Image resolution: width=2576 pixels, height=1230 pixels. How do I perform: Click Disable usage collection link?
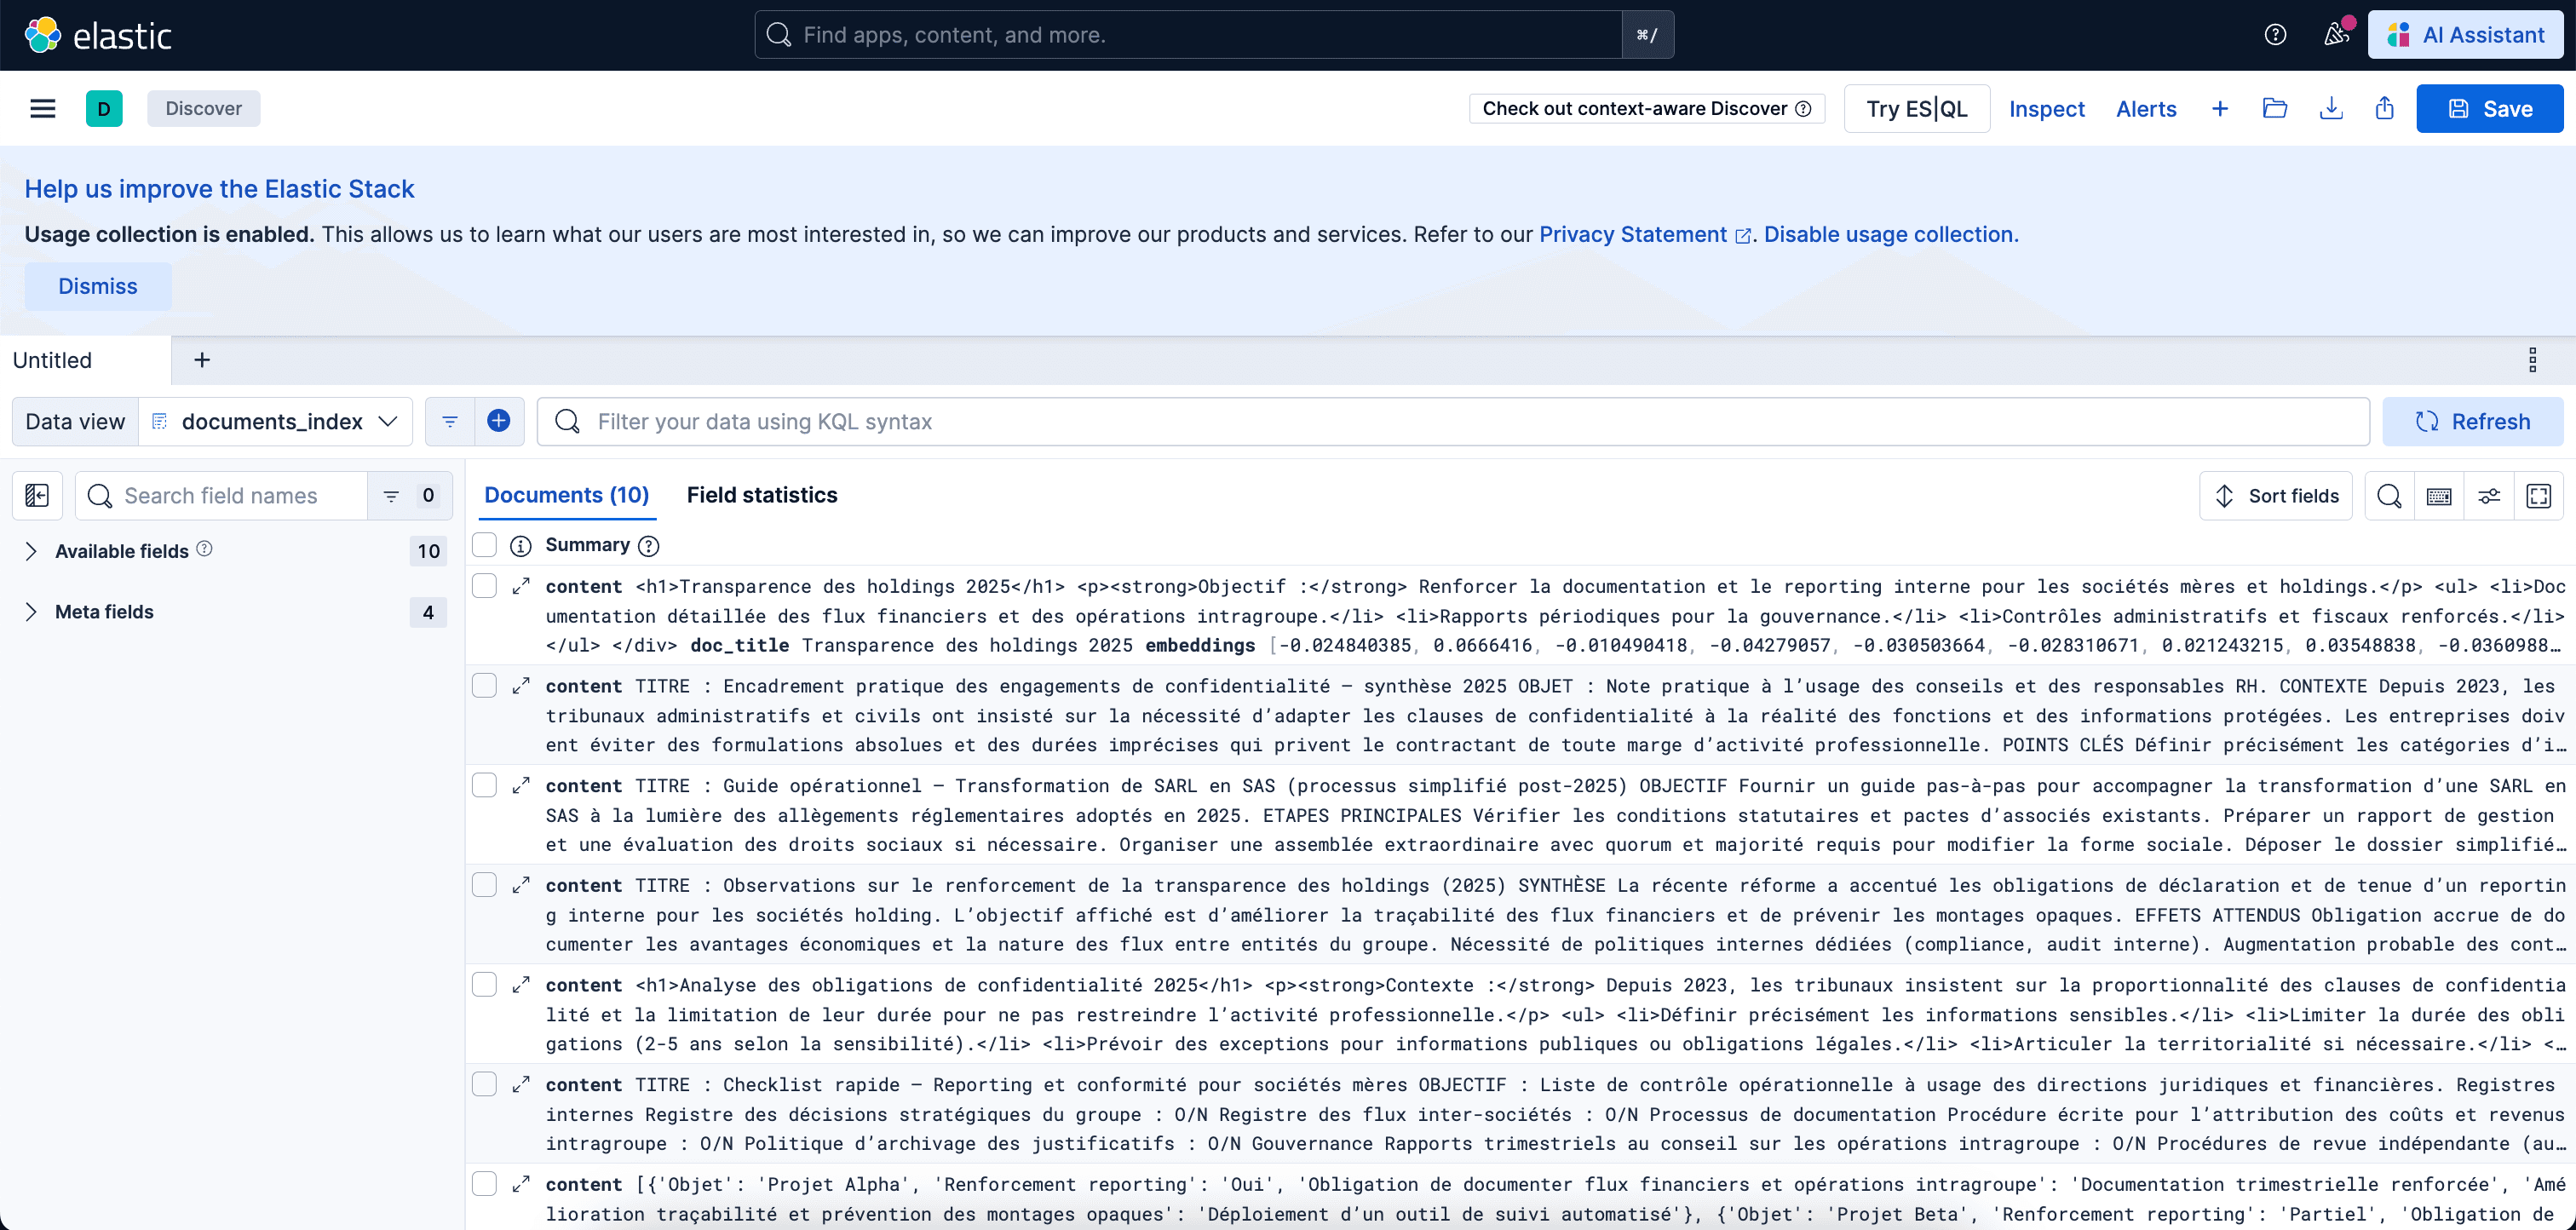[1890, 235]
